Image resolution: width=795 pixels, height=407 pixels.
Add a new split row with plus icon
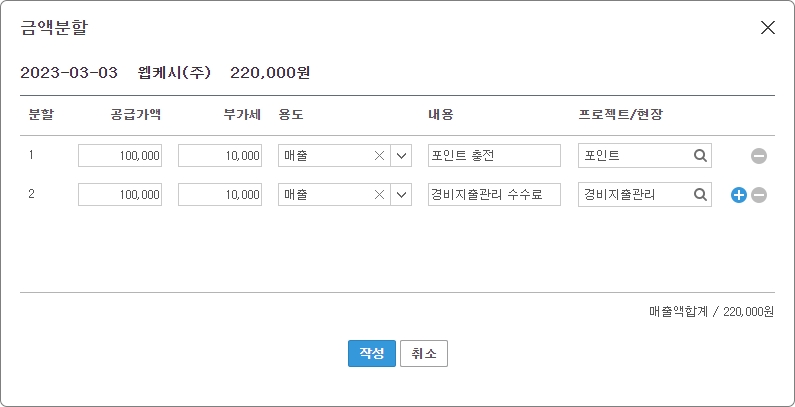739,195
